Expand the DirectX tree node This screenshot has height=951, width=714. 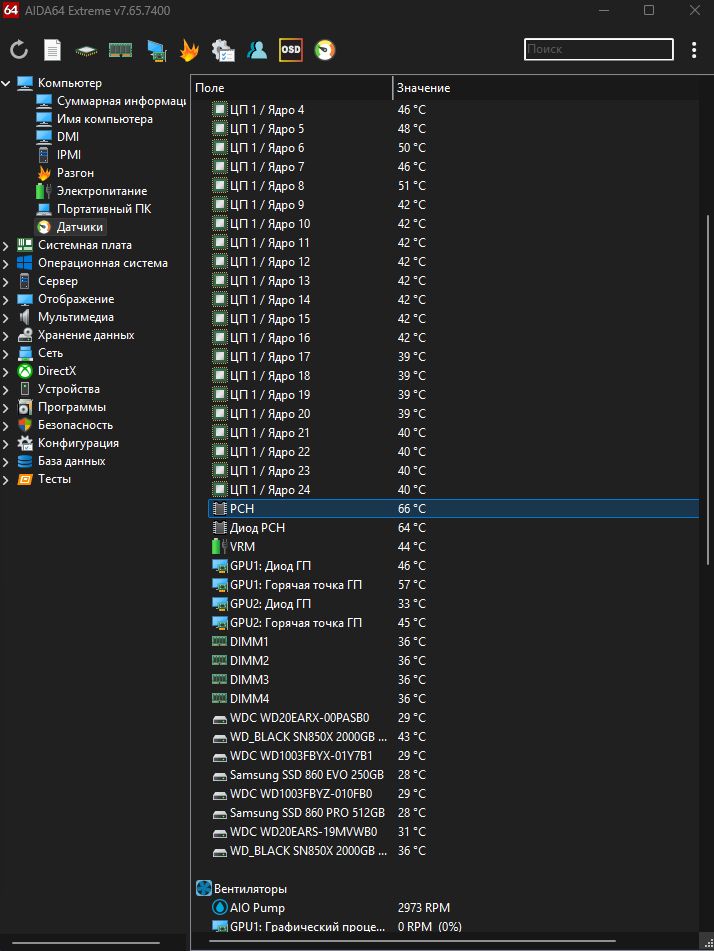(x=6, y=372)
